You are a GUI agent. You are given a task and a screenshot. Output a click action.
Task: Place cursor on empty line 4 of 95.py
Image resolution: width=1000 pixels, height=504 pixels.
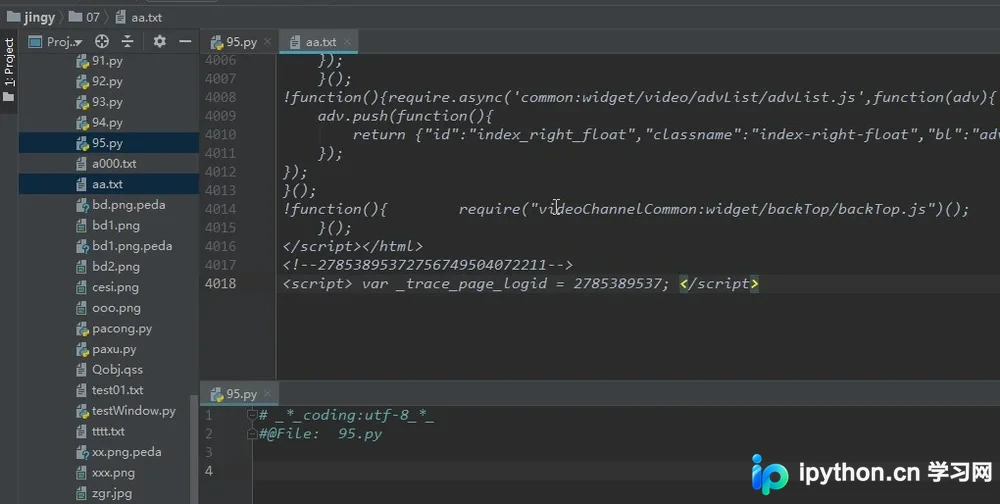[625, 471]
